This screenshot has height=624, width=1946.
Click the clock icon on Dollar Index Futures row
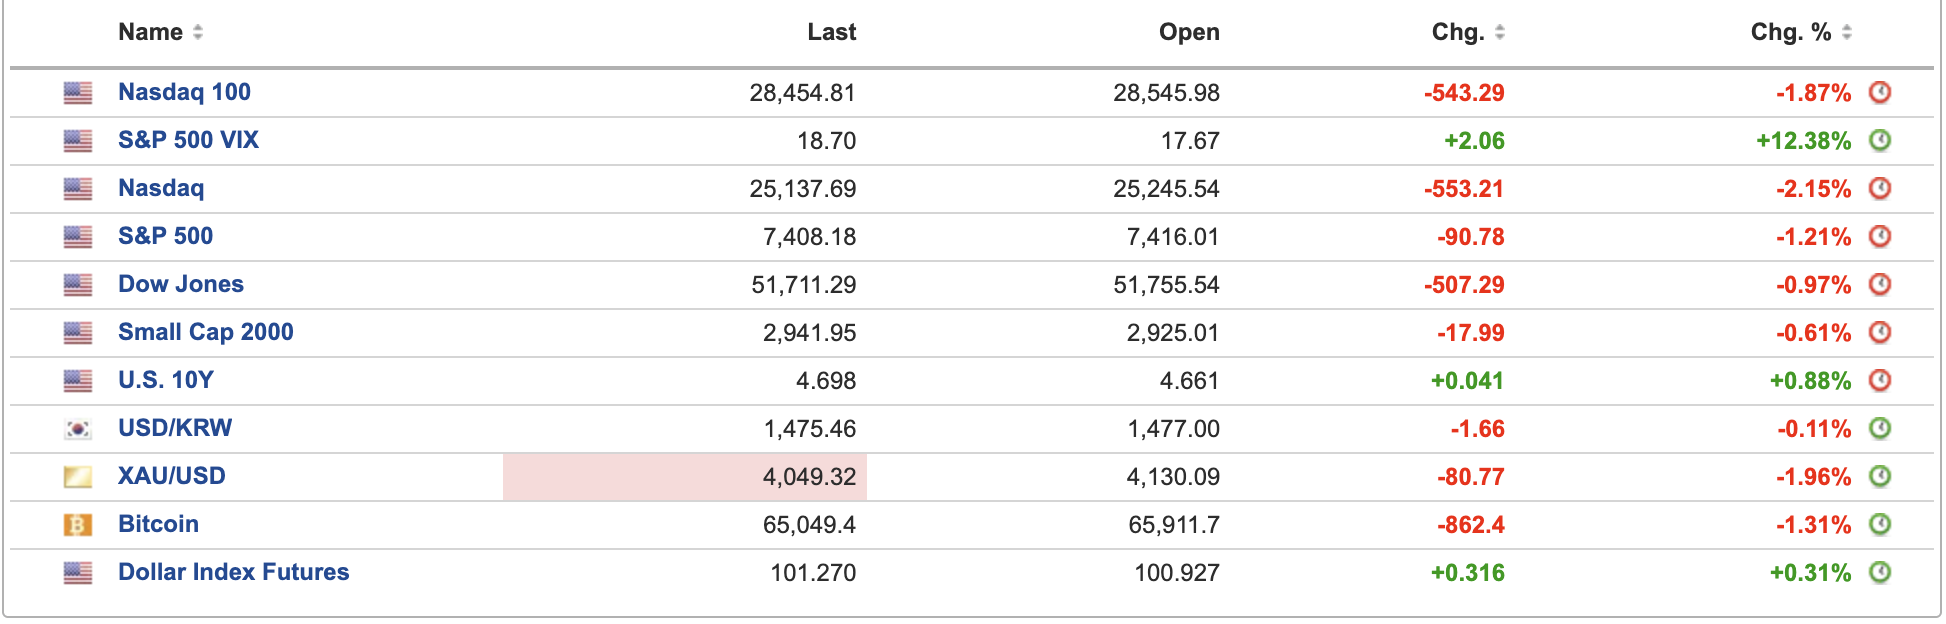1880,572
